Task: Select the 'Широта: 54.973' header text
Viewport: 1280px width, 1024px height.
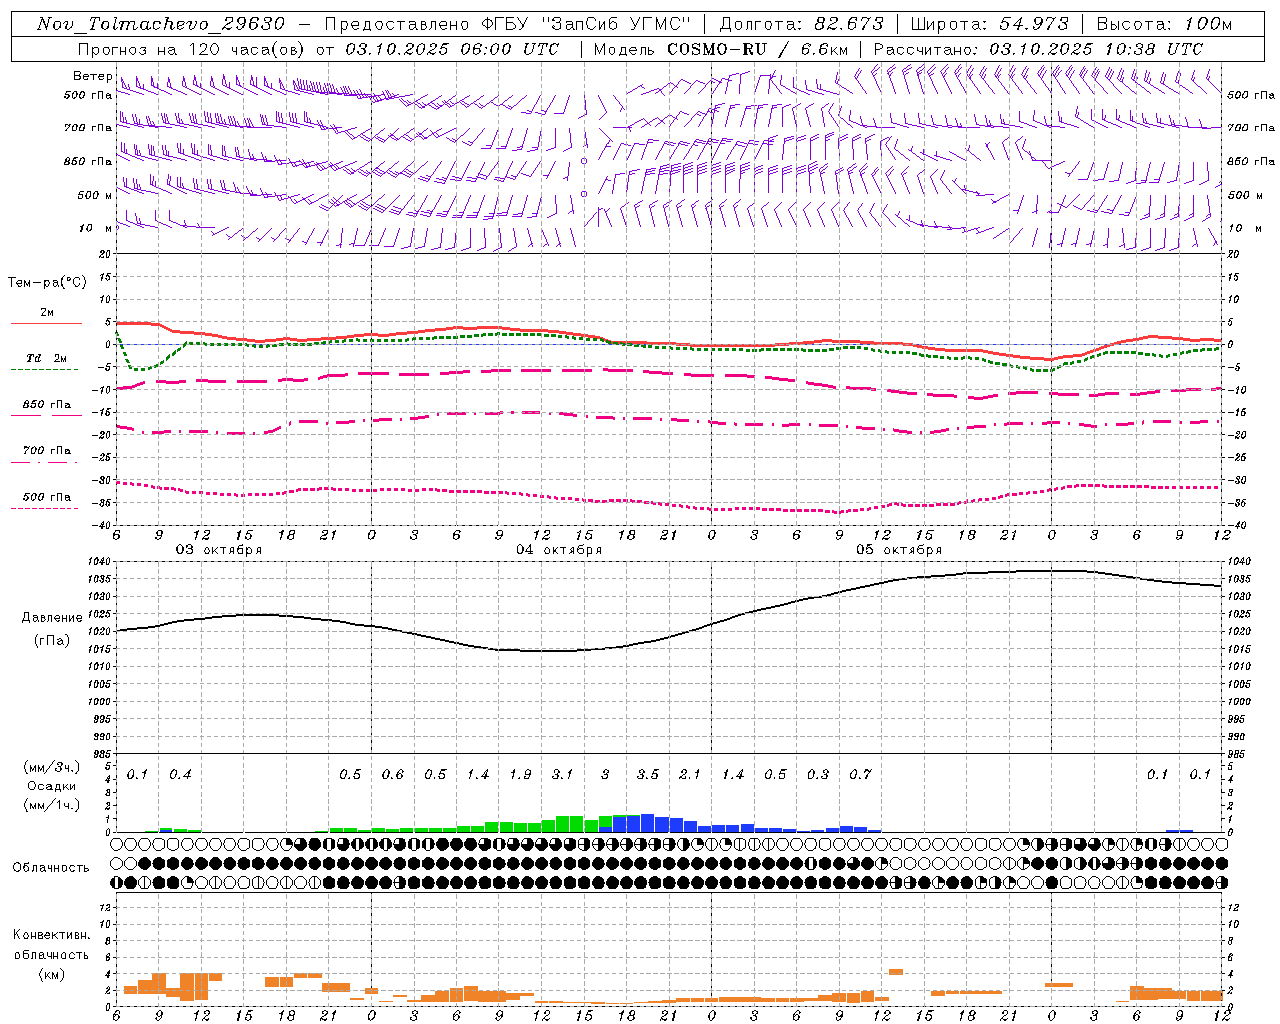Action: pos(990,23)
